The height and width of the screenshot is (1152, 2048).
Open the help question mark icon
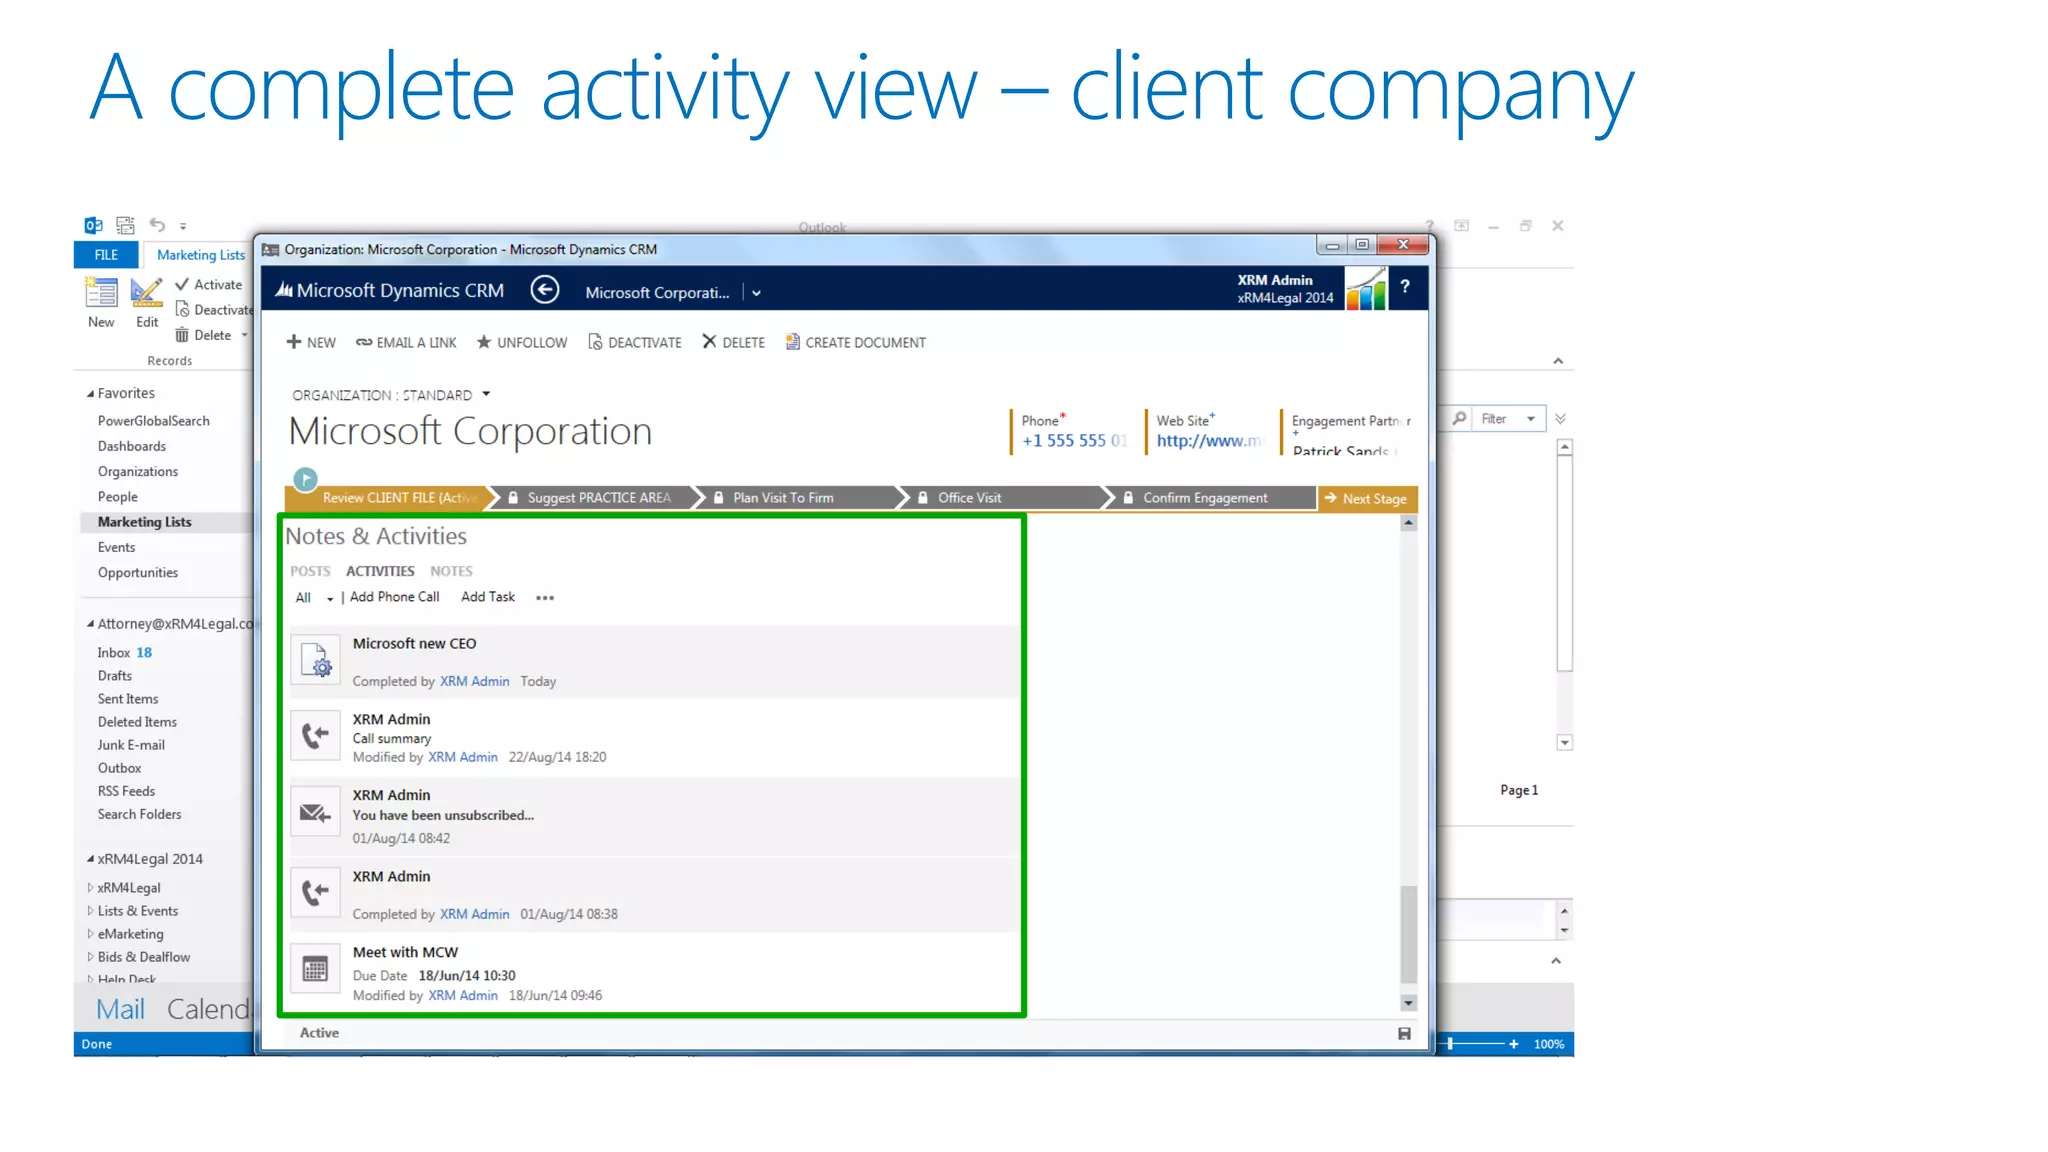(x=1405, y=287)
